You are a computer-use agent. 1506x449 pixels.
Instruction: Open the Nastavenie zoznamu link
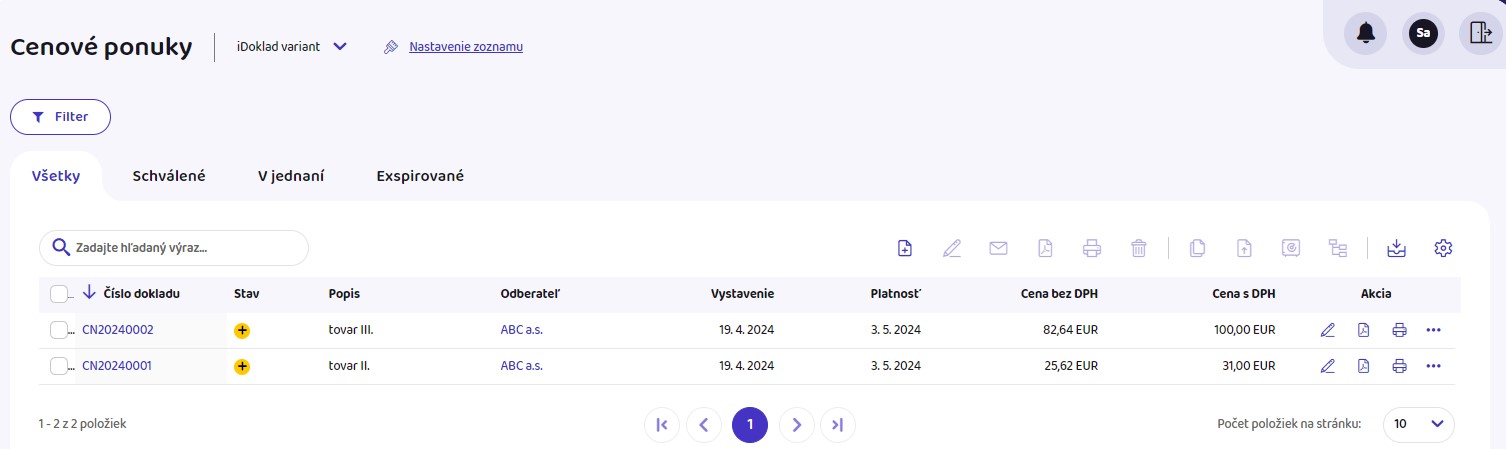point(465,46)
